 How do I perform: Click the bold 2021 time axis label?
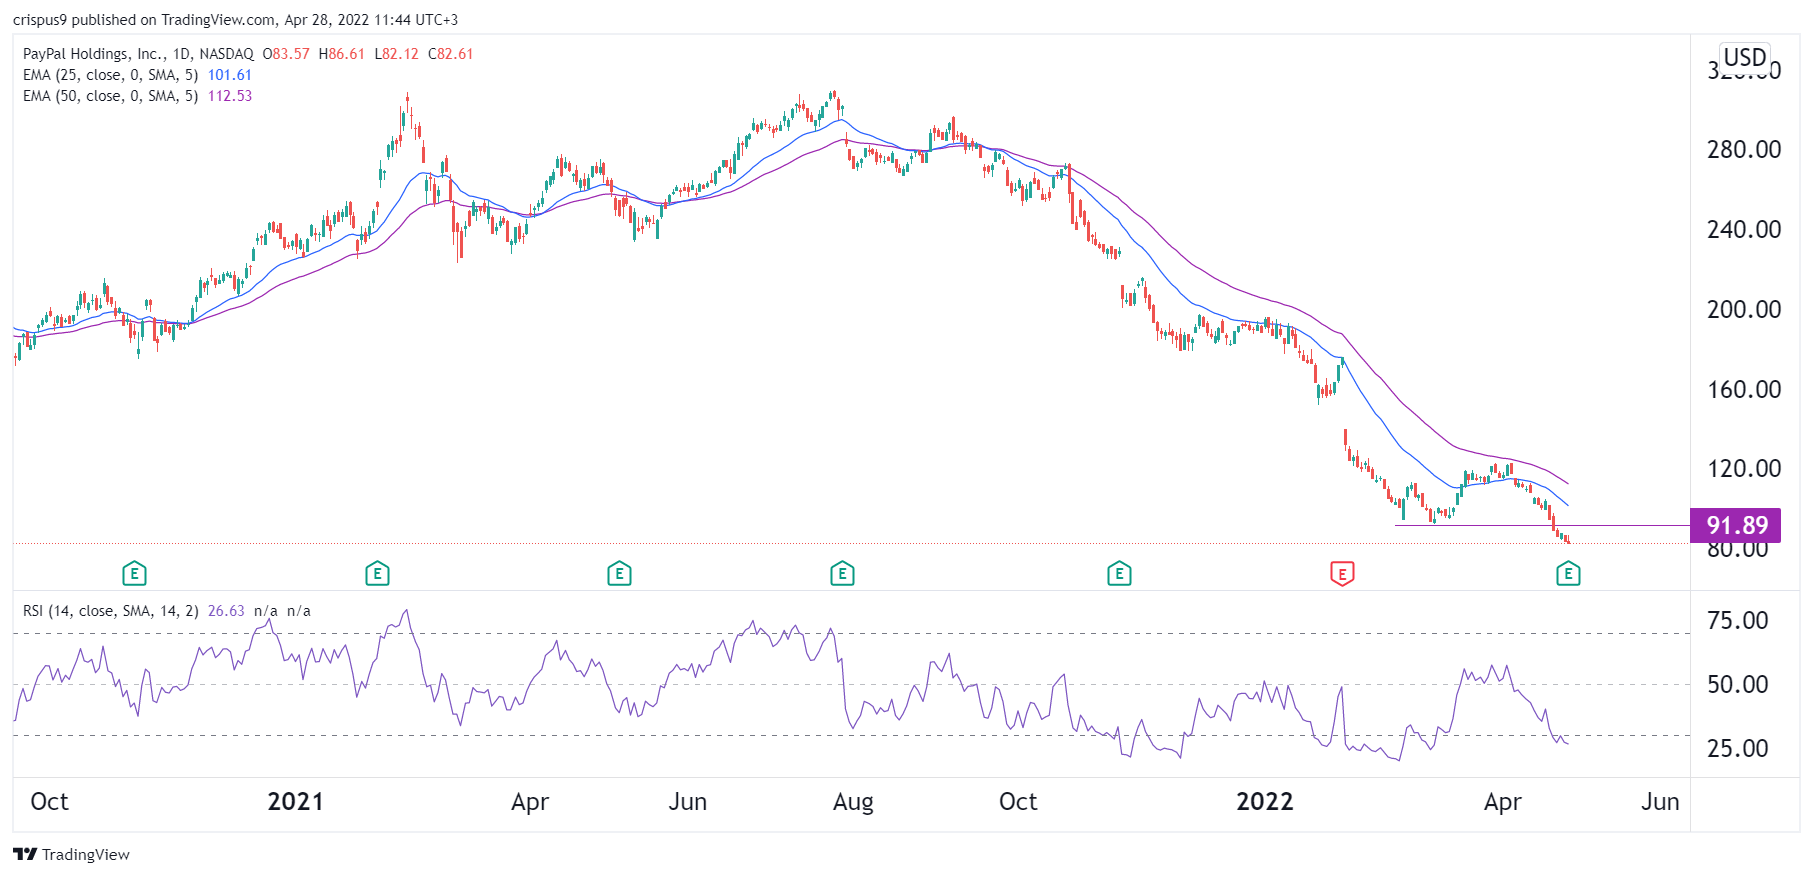click(x=296, y=802)
